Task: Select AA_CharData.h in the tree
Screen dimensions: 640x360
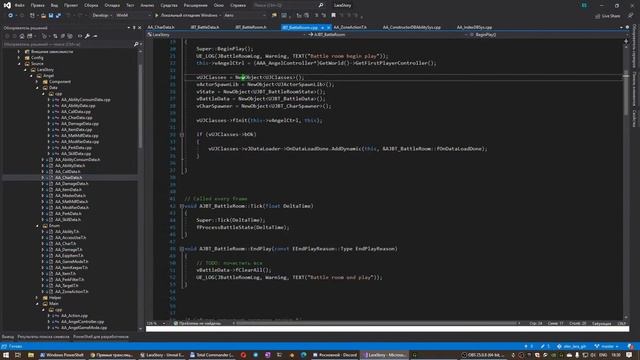Action: coord(68,178)
